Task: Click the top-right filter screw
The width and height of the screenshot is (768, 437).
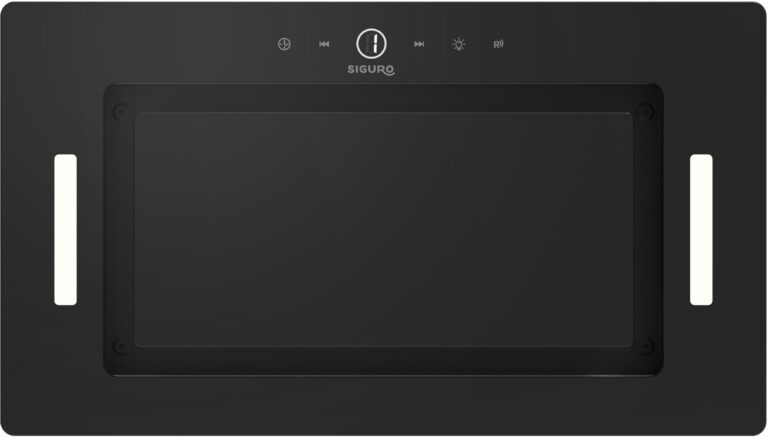Action: coord(646,112)
